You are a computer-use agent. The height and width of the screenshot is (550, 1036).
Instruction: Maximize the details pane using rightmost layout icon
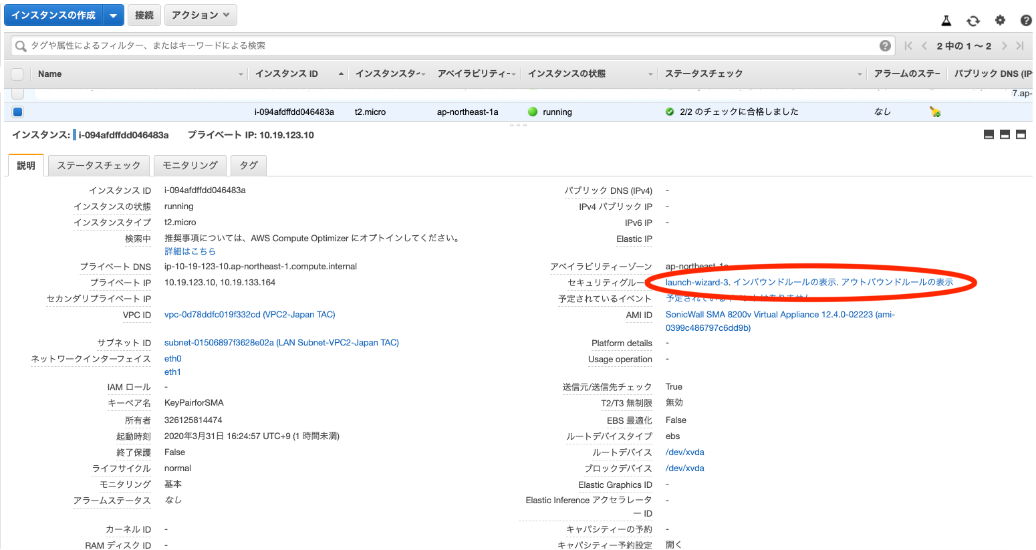pyautogui.click(x=1021, y=135)
